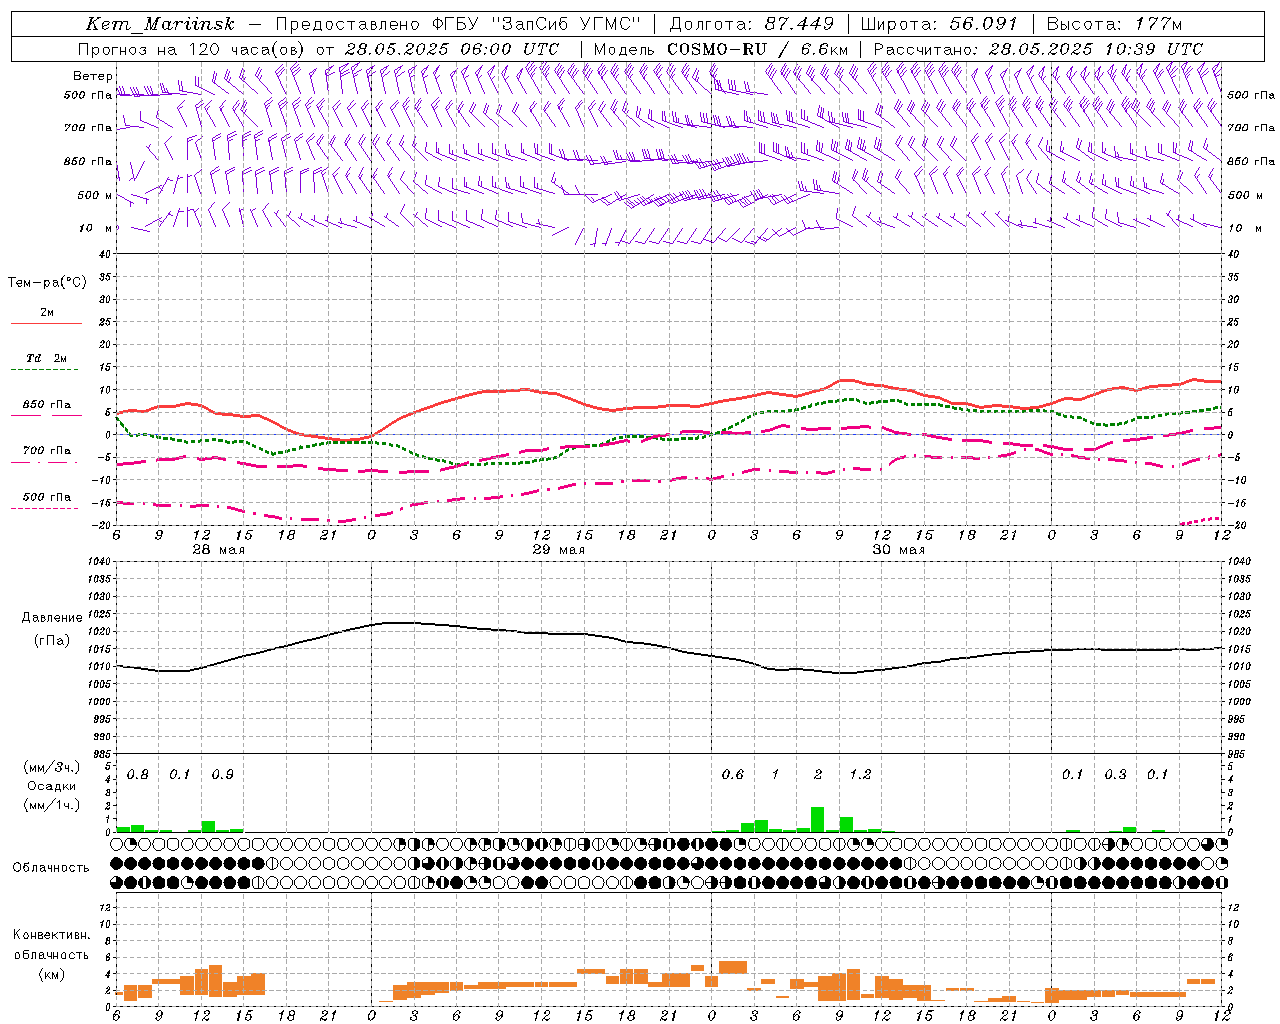Screen dimensions: 1280x1024
Task: Click the '0.9' precipitation total value
Action: (223, 775)
